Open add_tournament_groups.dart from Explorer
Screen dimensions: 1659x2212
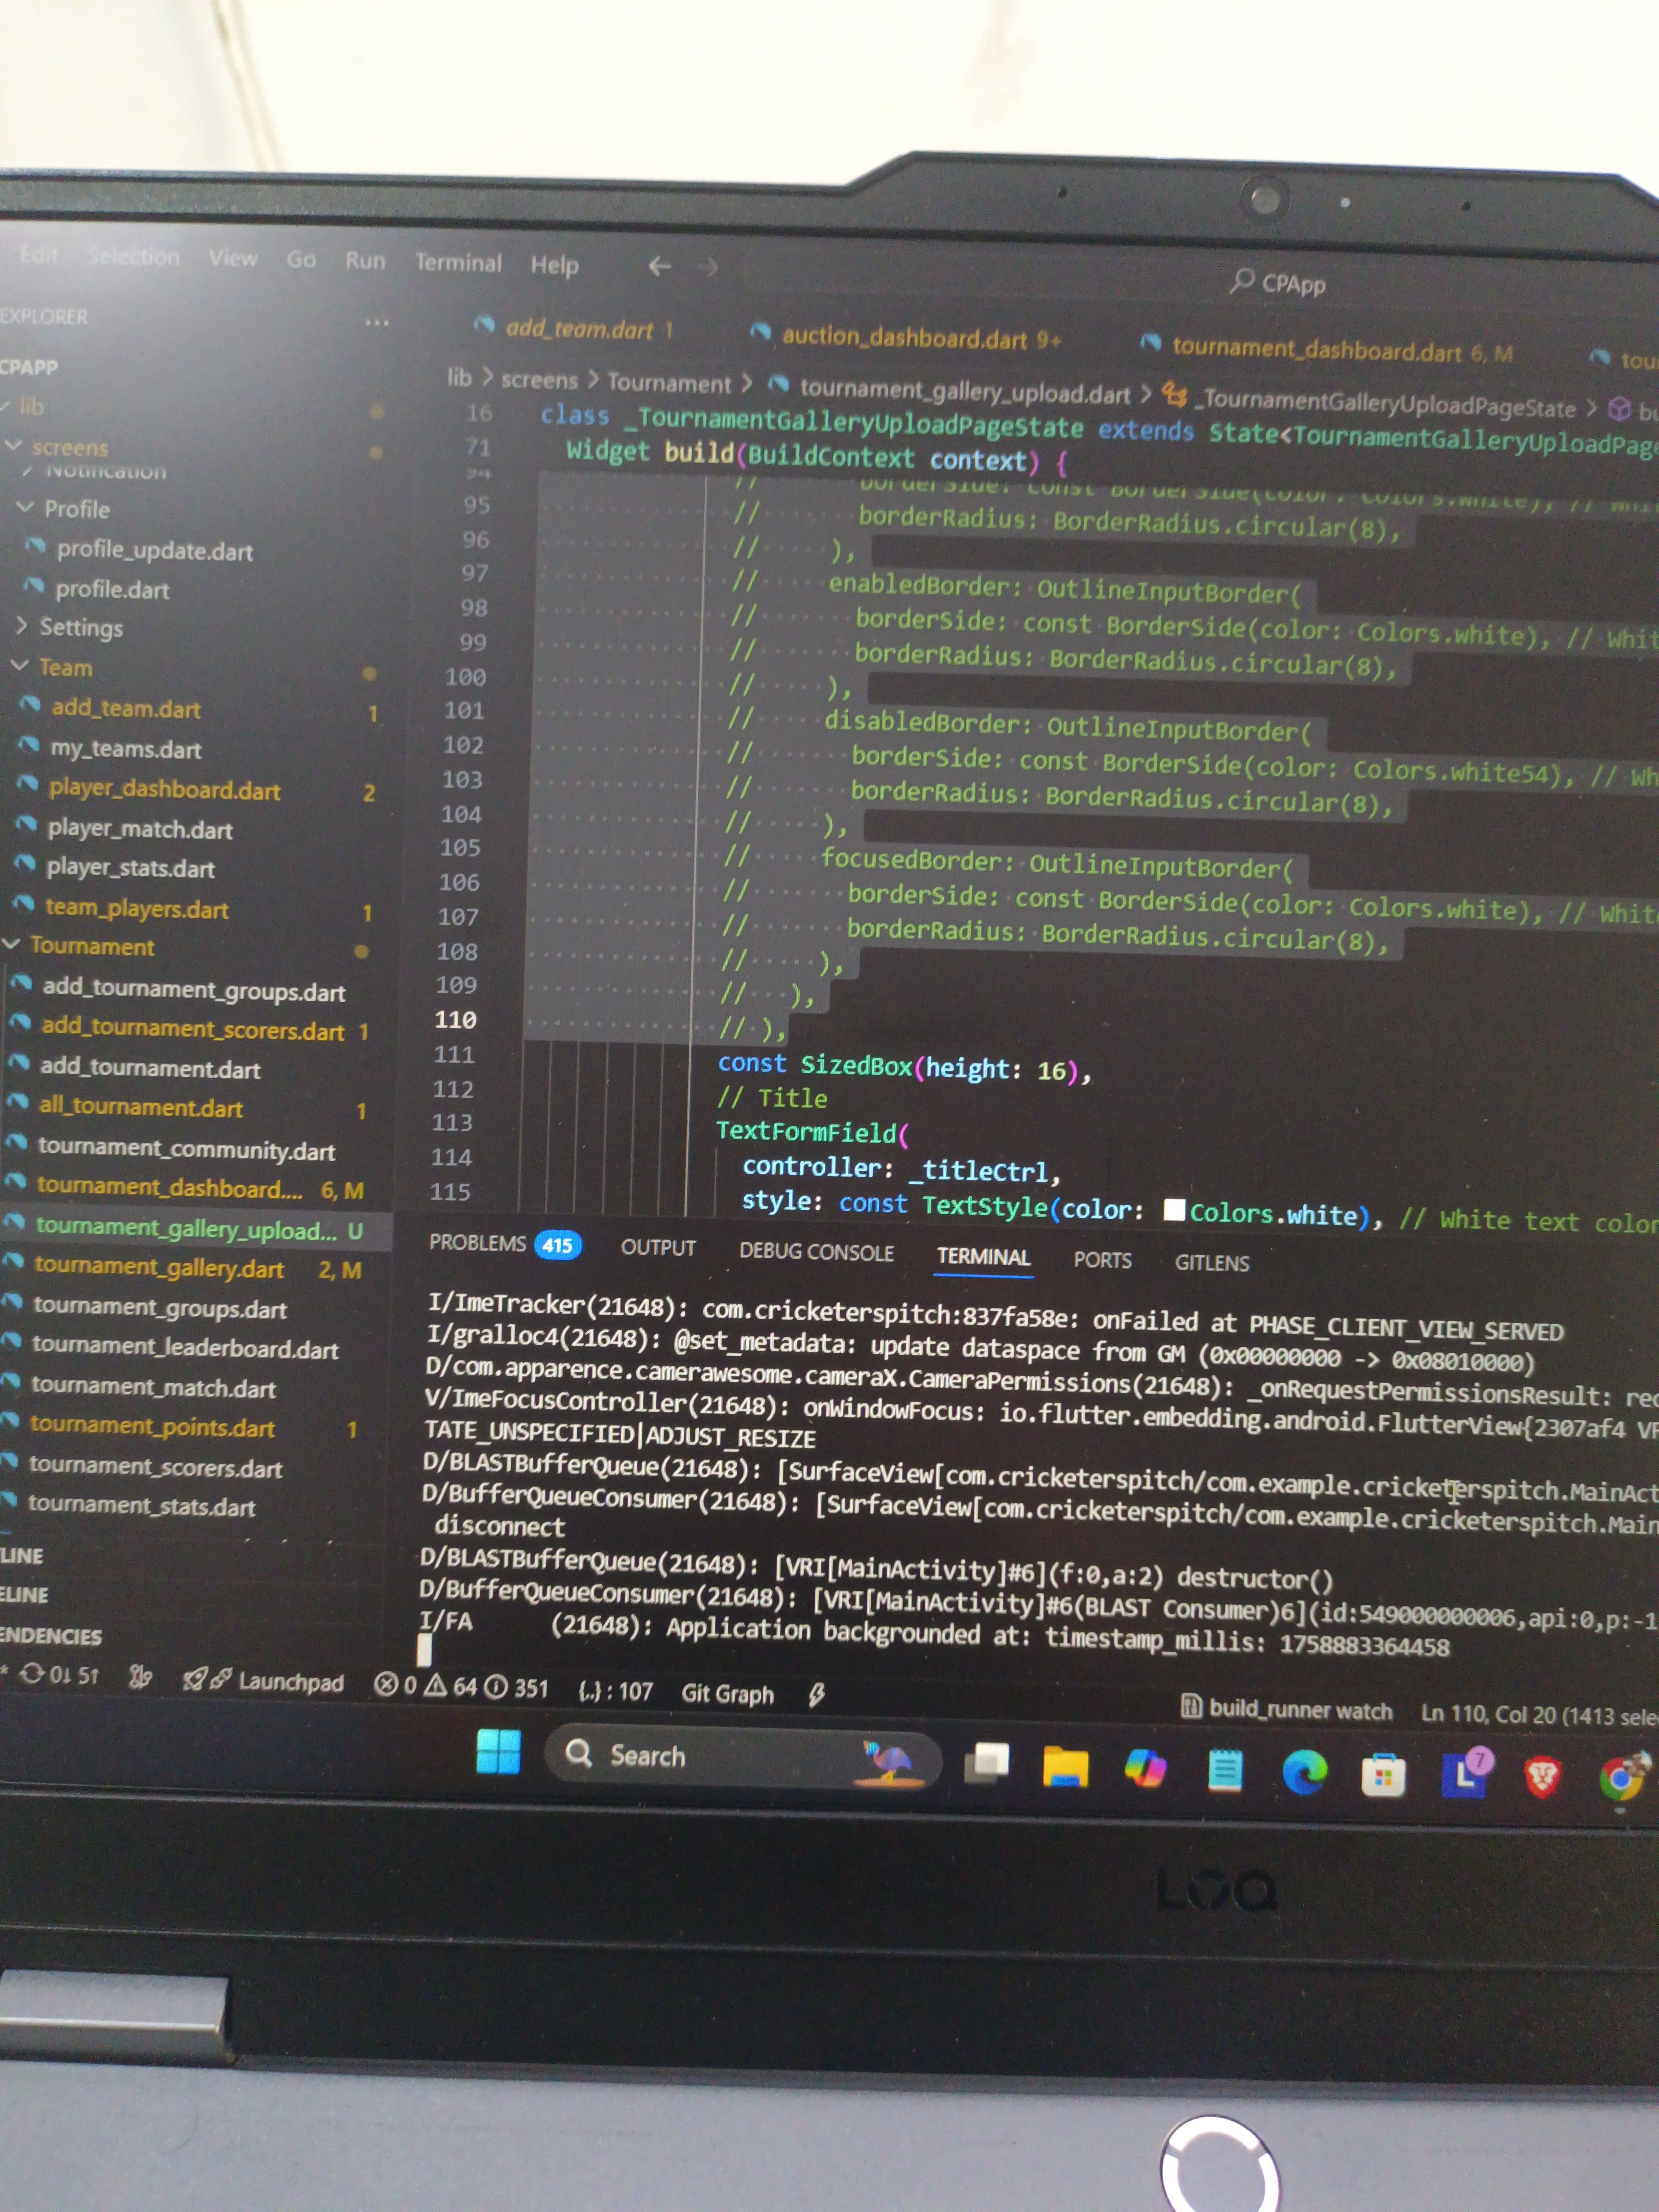[193, 991]
